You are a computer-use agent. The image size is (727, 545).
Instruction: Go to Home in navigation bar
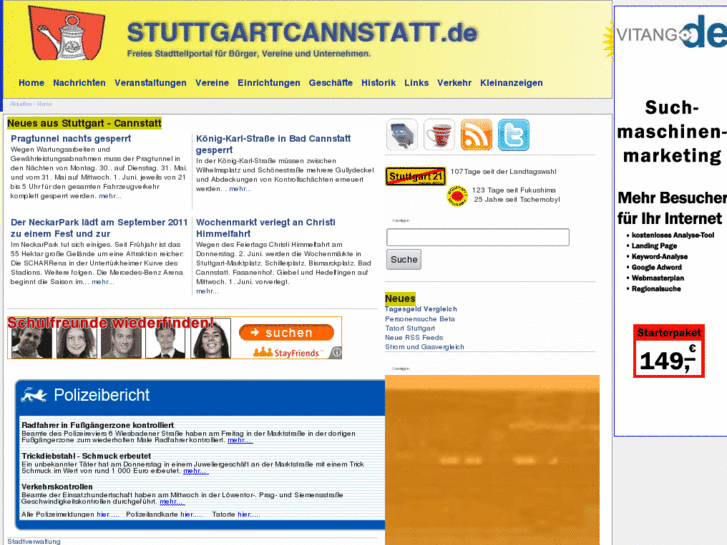pyautogui.click(x=32, y=83)
